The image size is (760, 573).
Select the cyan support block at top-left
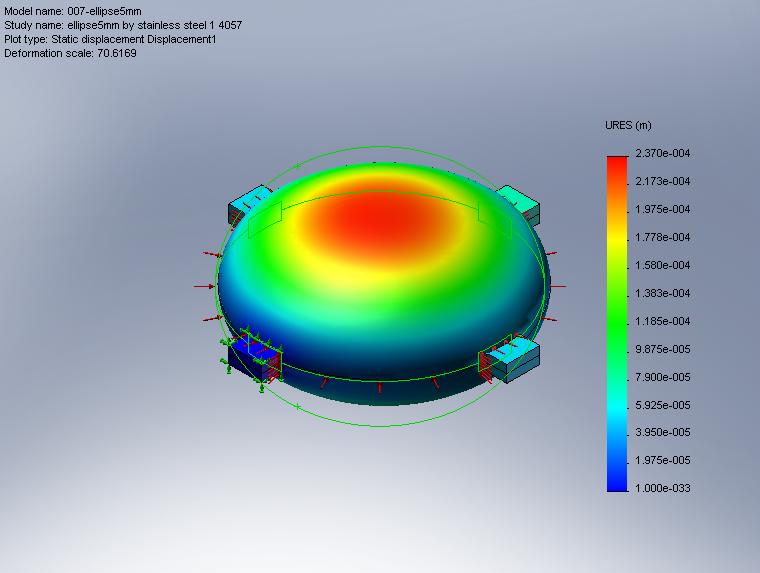pyautogui.click(x=248, y=203)
